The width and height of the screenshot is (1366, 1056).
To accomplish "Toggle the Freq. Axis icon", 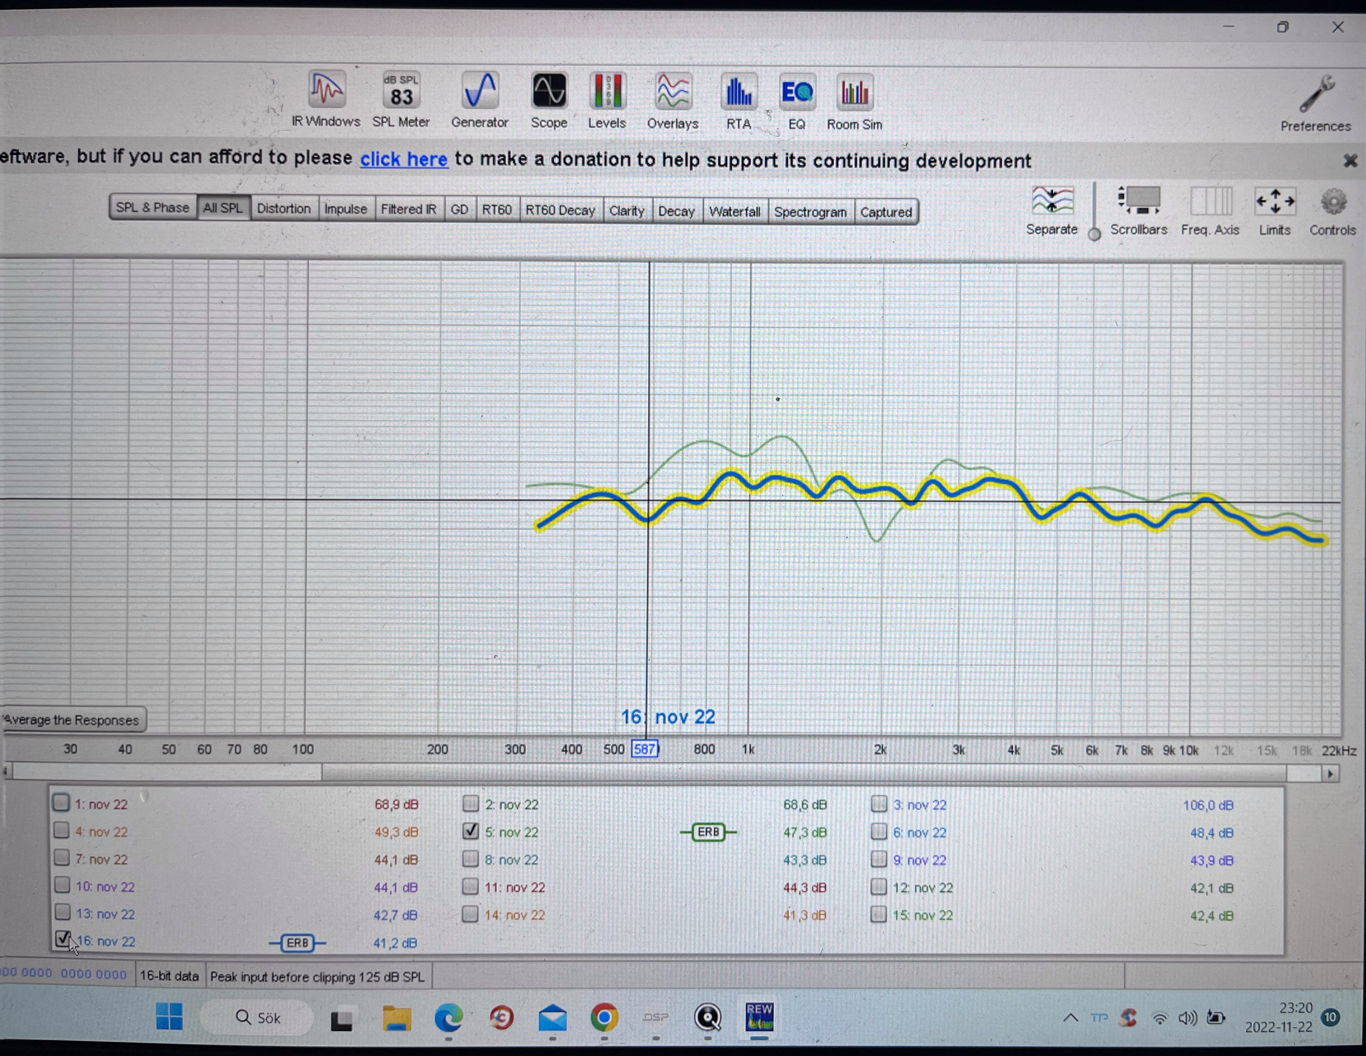I will point(1210,210).
